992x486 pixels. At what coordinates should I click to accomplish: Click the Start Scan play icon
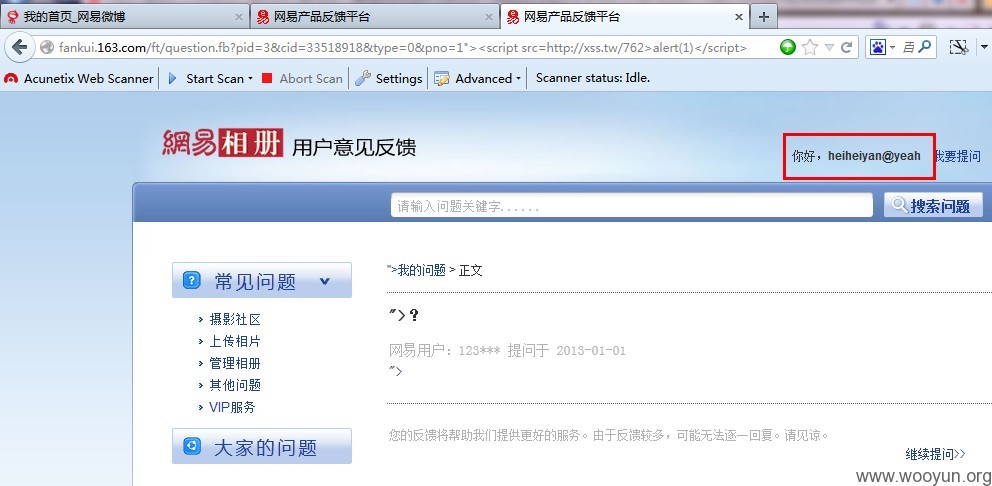[172, 78]
